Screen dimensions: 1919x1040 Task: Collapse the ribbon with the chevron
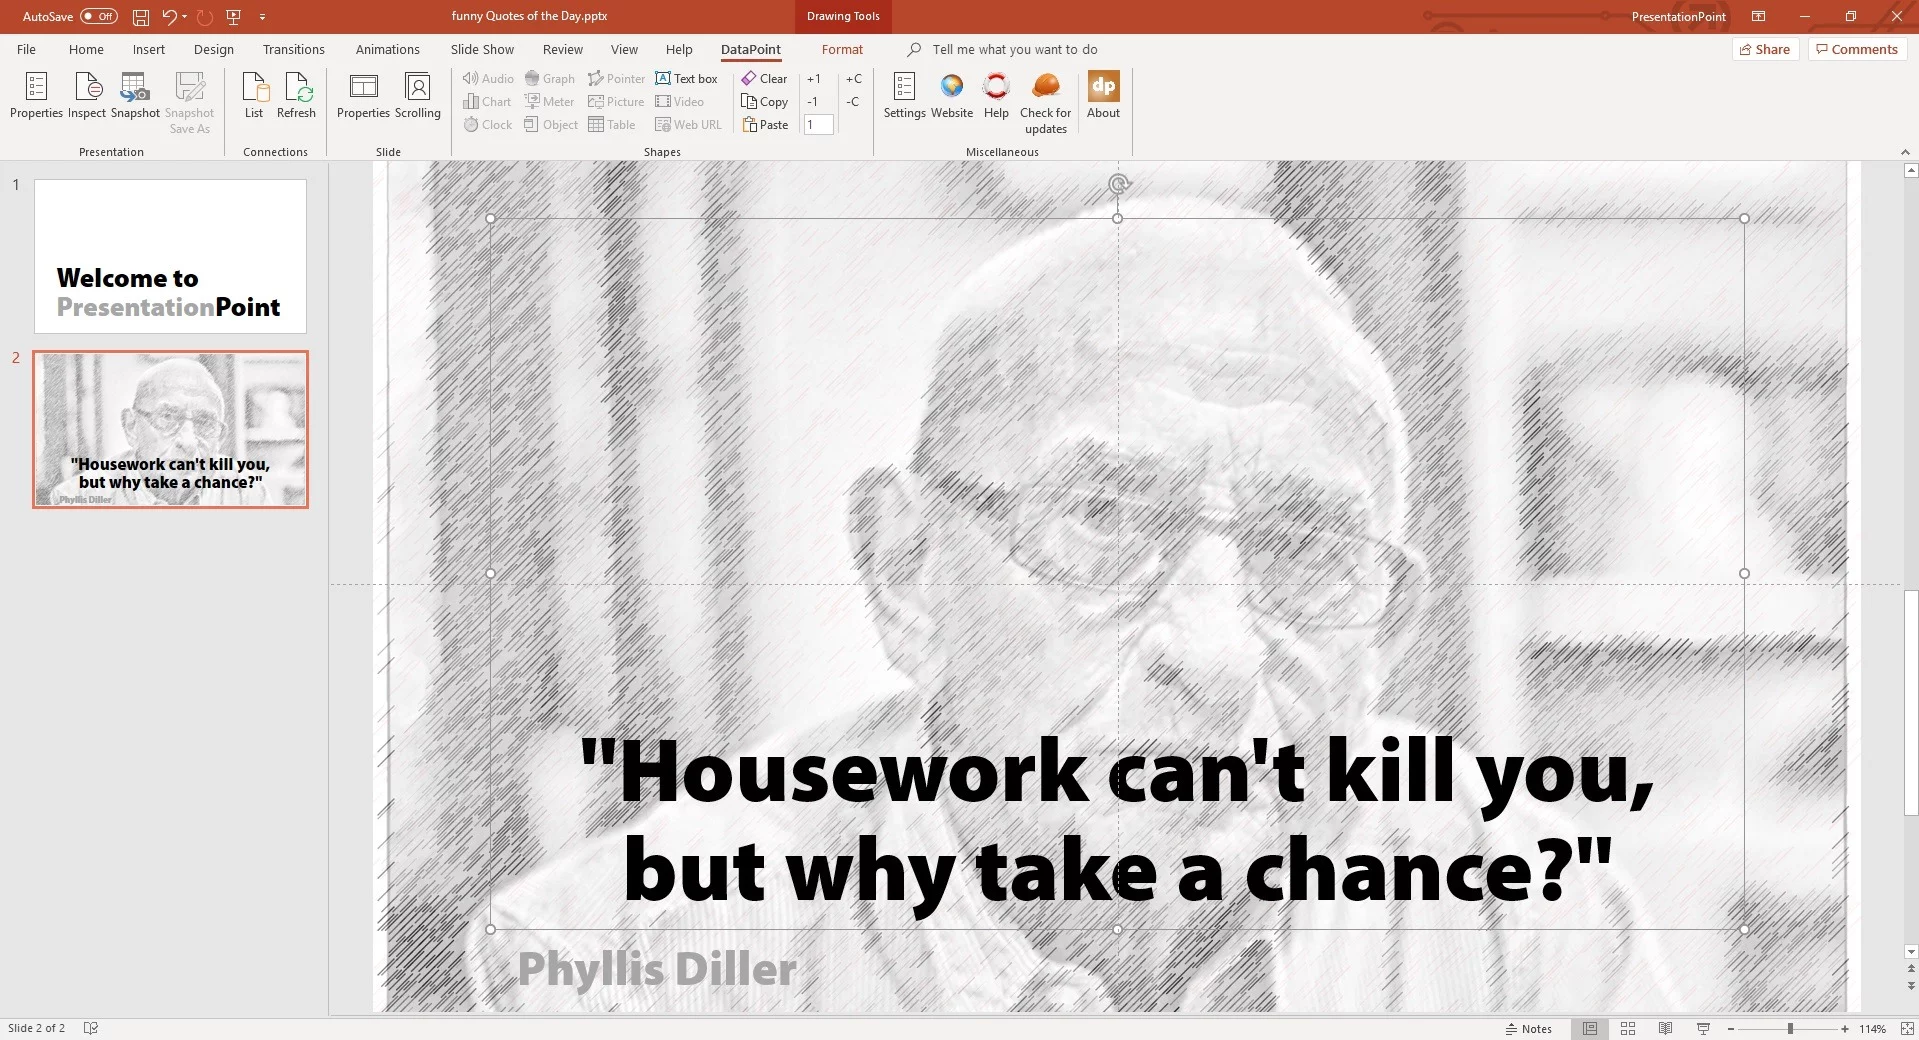(x=1904, y=152)
